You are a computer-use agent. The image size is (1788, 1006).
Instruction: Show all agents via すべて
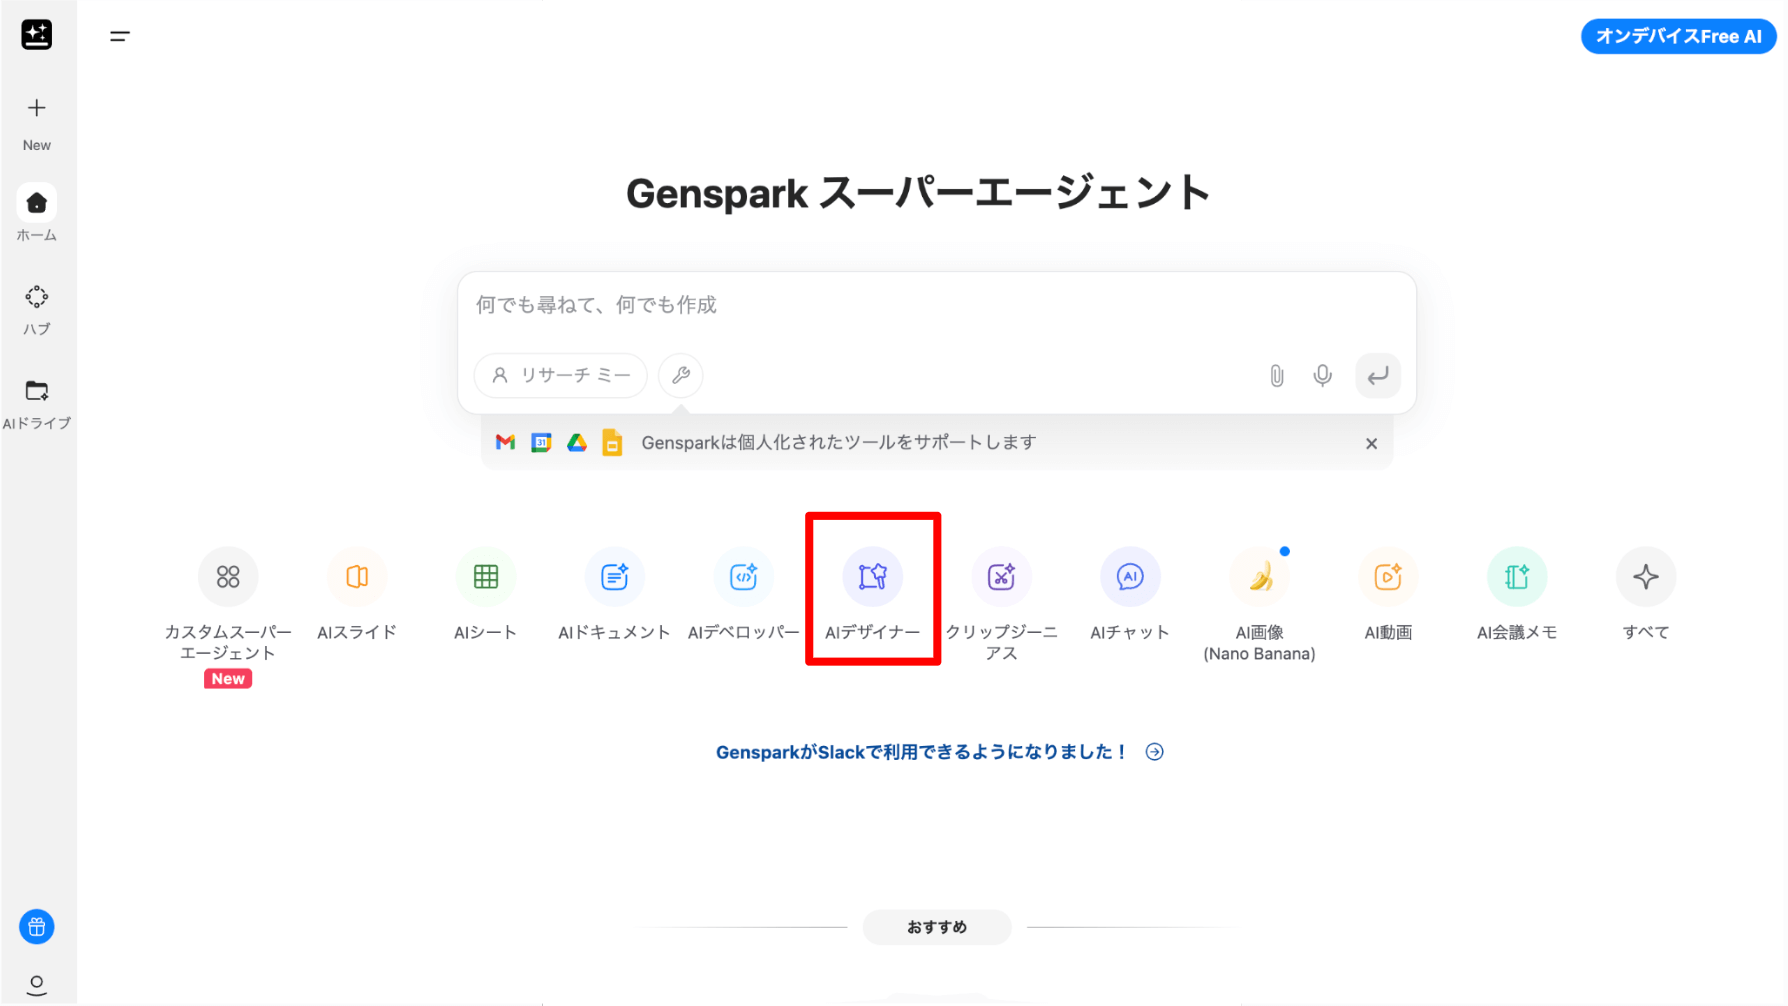(1645, 577)
